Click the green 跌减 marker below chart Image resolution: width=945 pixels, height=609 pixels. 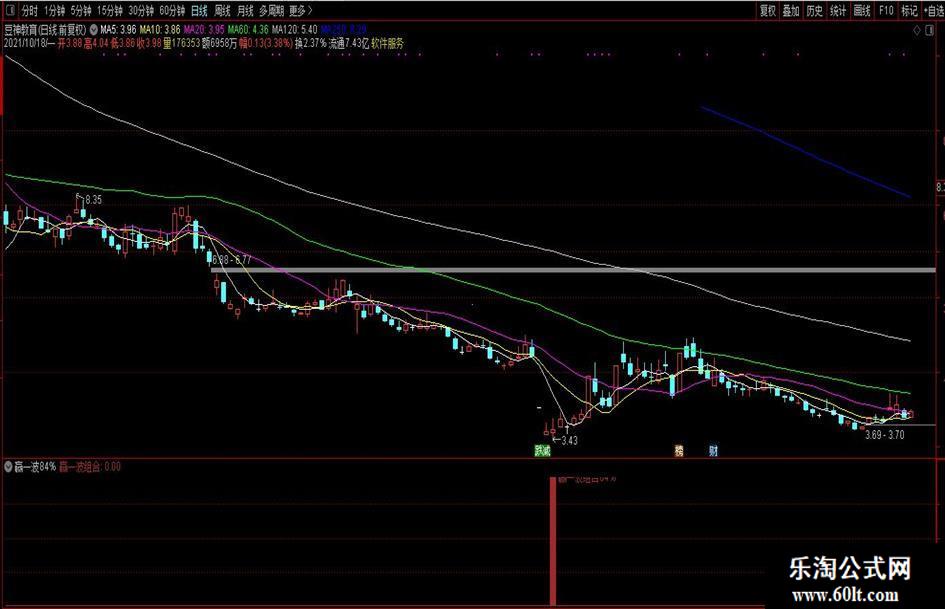pyautogui.click(x=542, y=450)
